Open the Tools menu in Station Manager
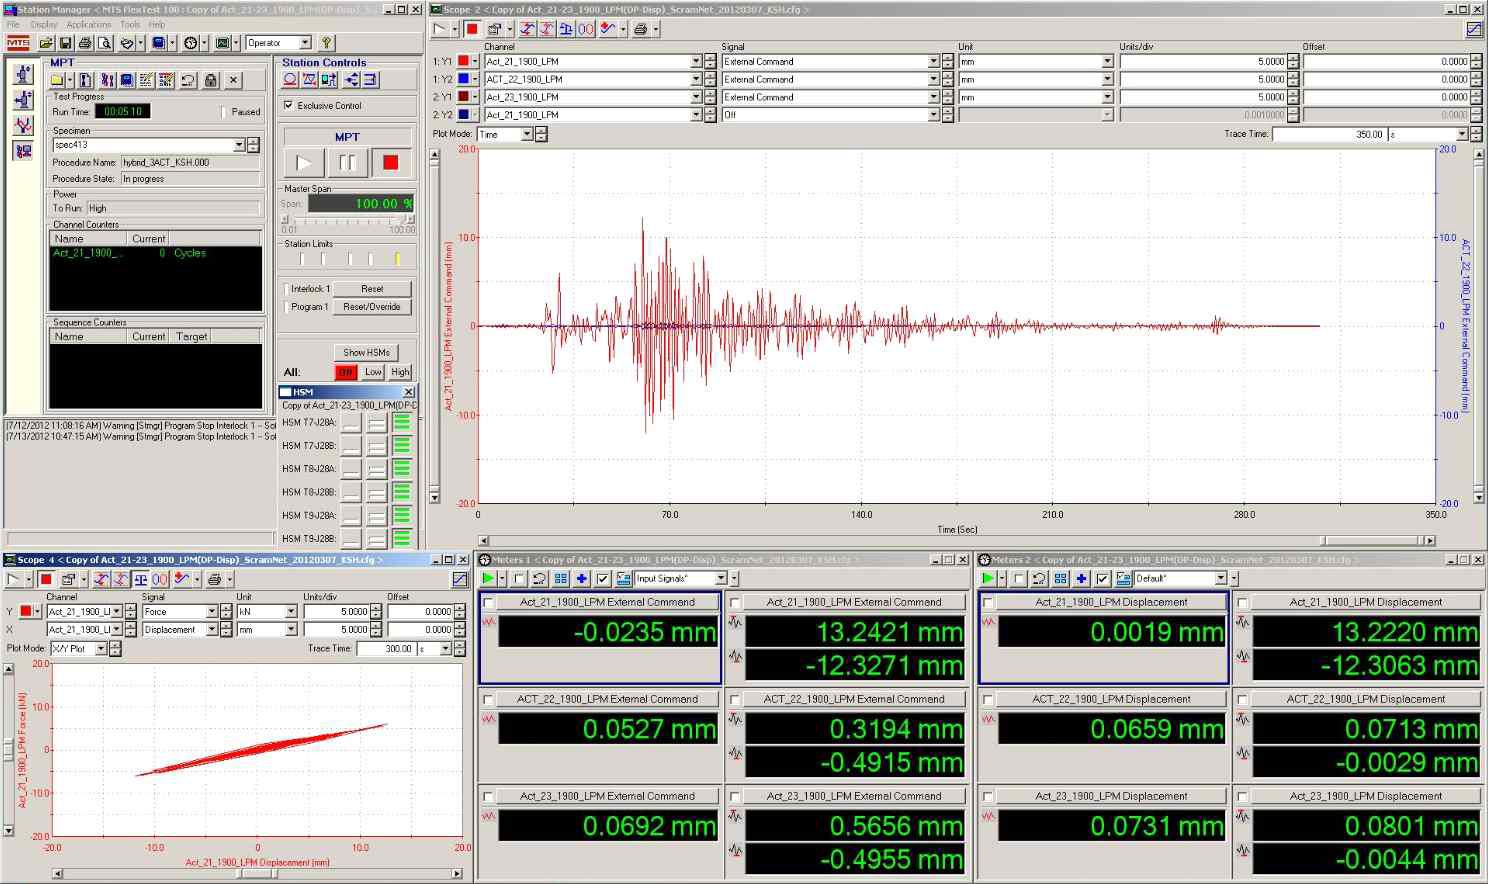Screen dimensions: 1488x884 pos(130,24)
